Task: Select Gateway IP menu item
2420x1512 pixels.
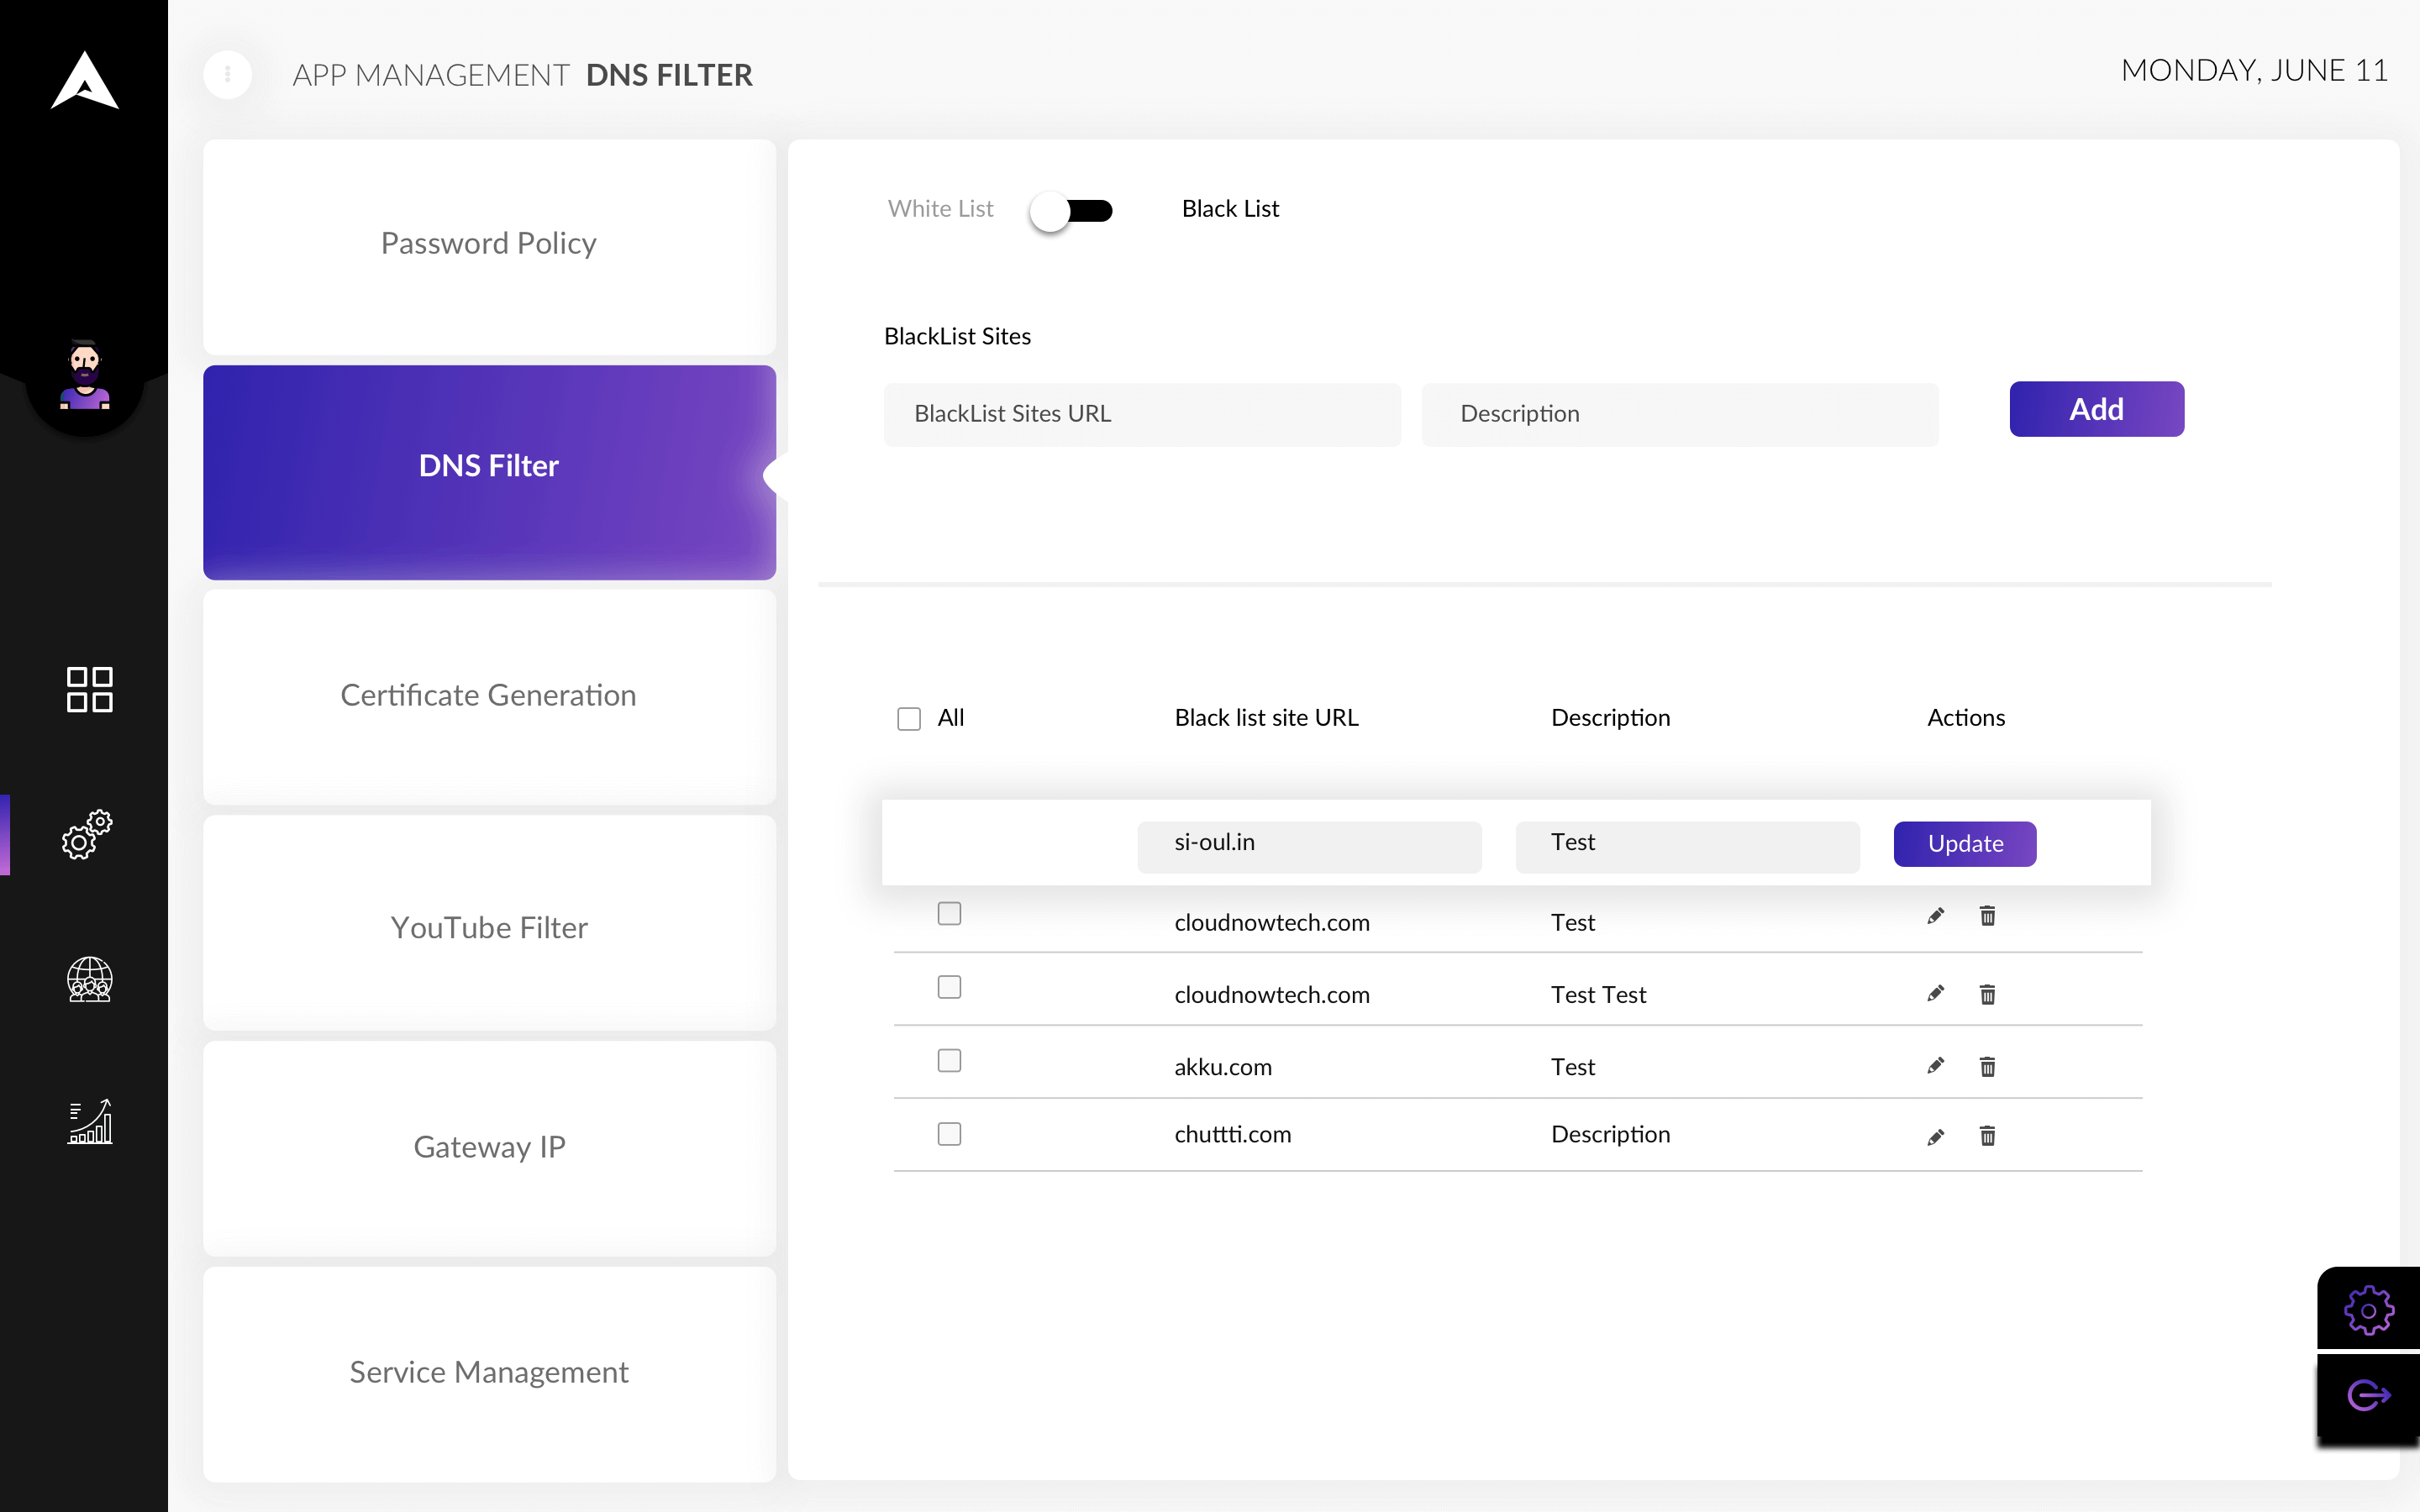Action: 490,1148
